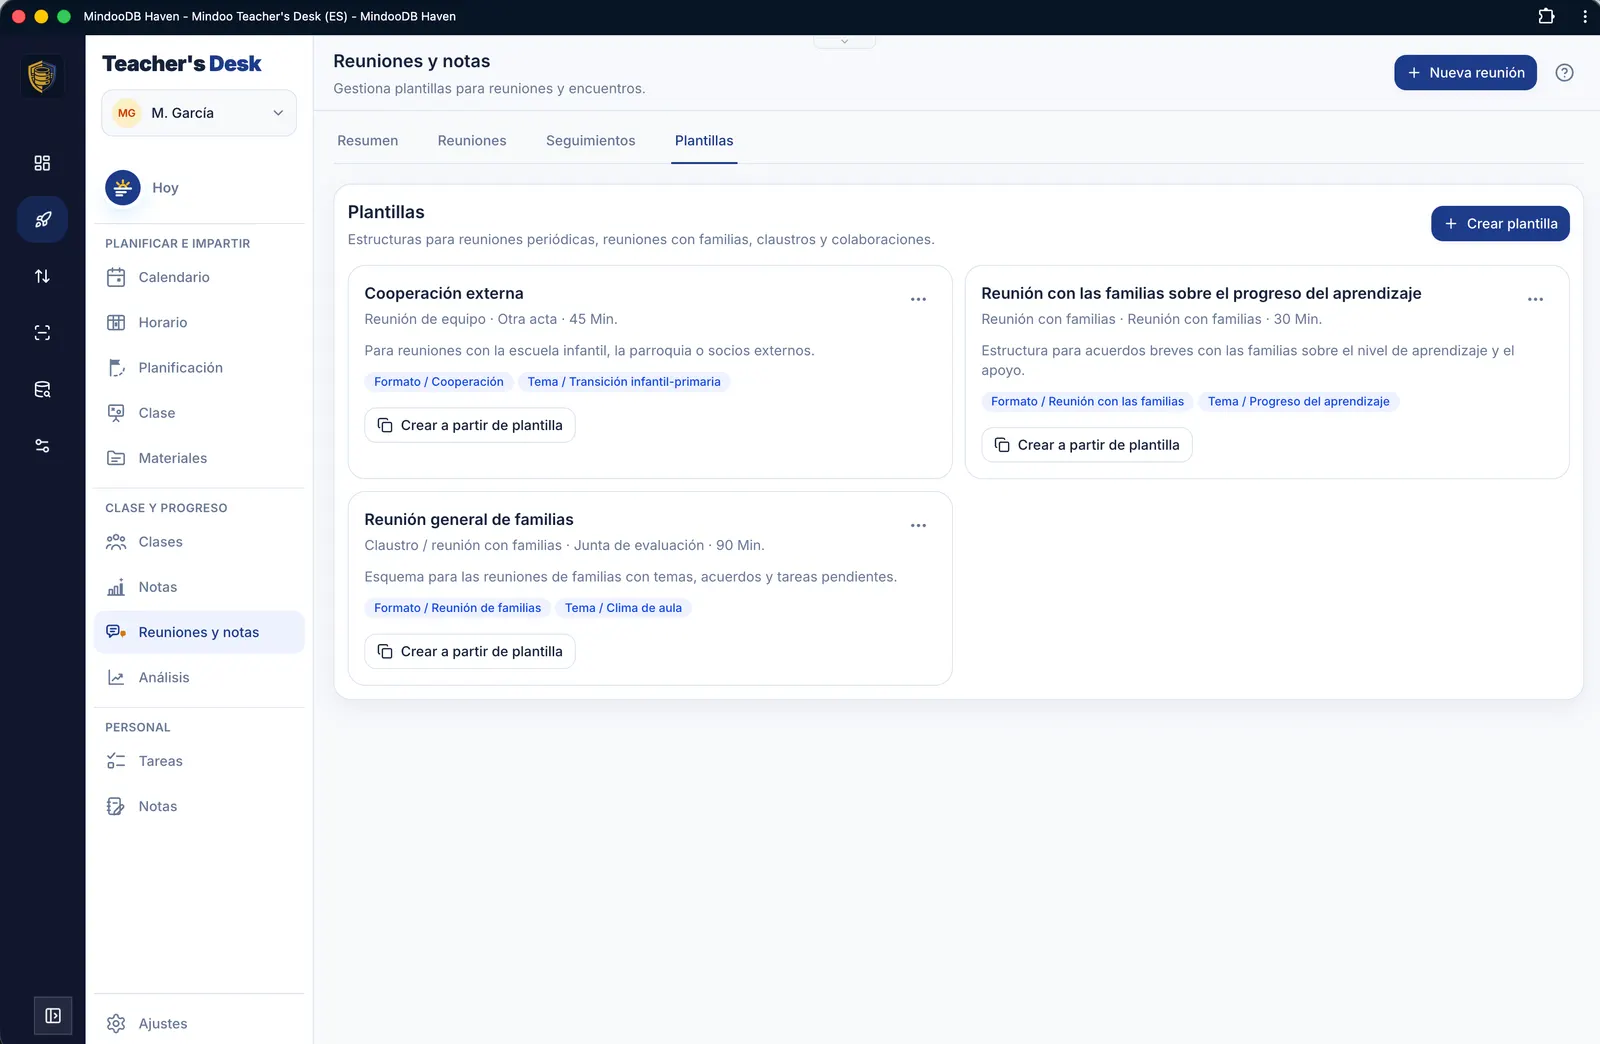The height and width of the screenshot is (1044, 1600).
Task: Open the vertical dots menu in title bar
Action: pos(1585,16)
